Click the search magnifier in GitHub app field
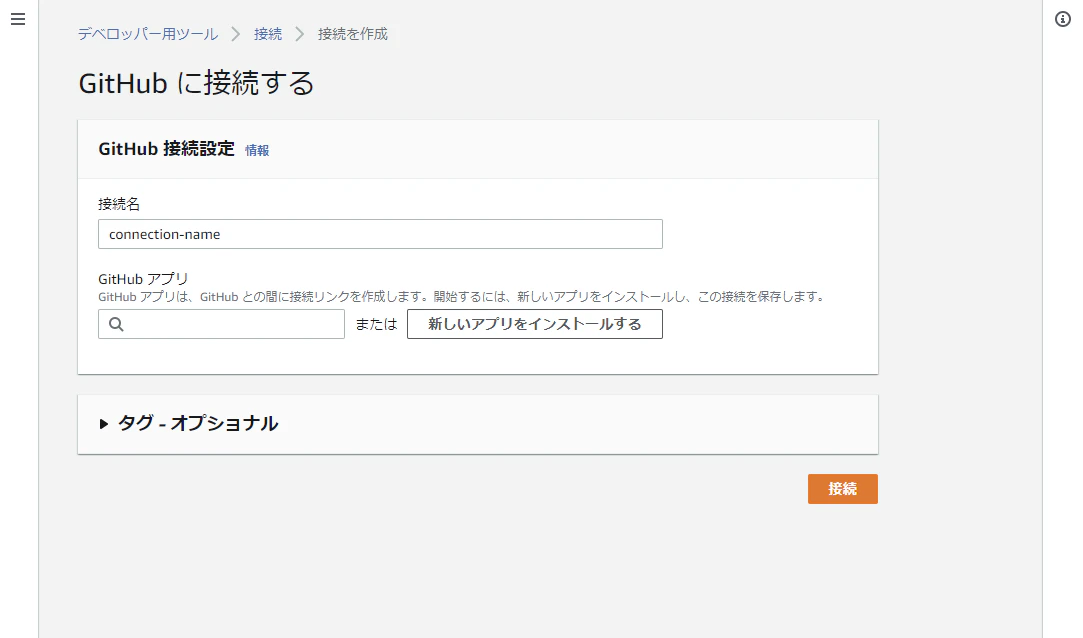 click(116, 325)
